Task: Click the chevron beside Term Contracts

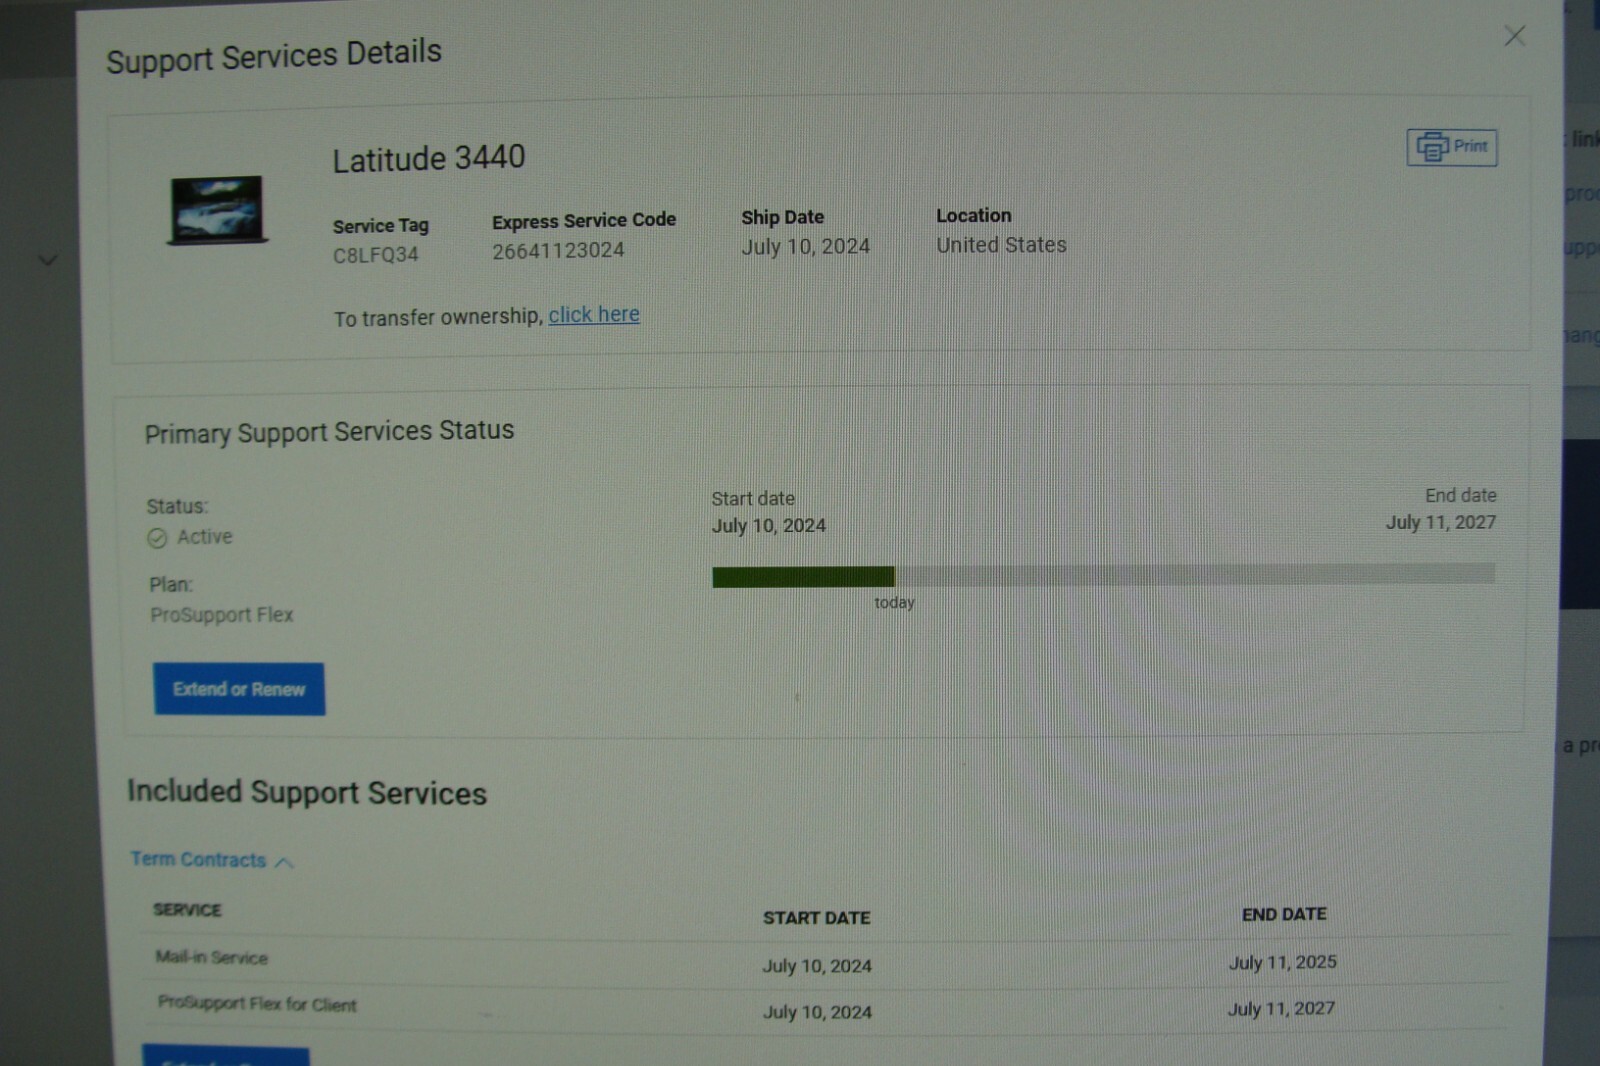Action: [x=284, y=862]
